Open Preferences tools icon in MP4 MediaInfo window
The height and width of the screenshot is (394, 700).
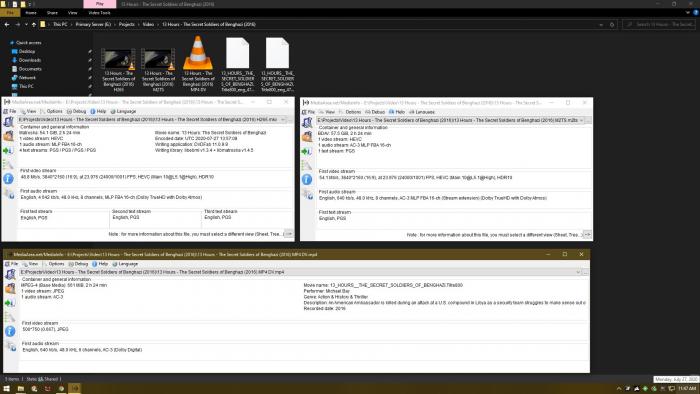(x=10, y=317)
